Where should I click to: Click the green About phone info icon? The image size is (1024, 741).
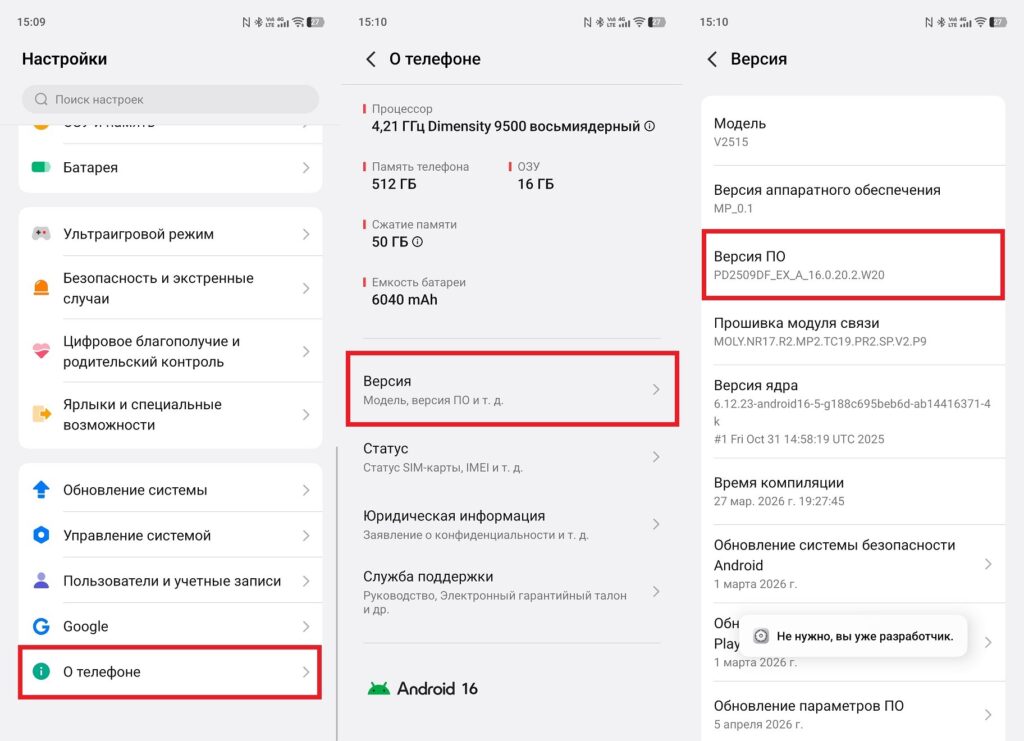point(41,671)
